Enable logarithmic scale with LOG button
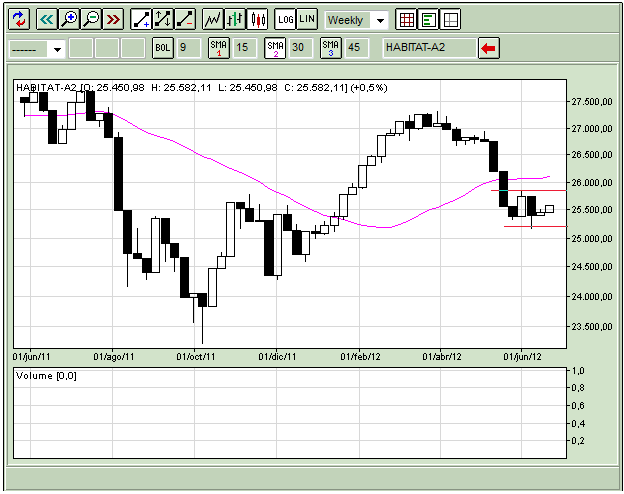The height and width of the screenshot is (494, 624). coord(285,19)
